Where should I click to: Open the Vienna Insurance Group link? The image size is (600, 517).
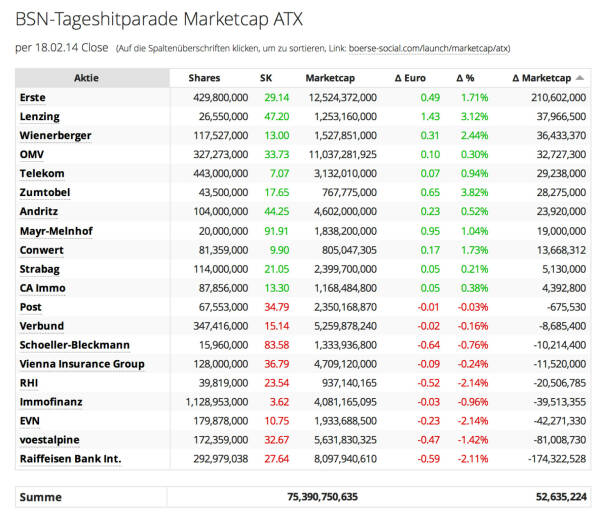pyautogui.click(x=82, y=364)
